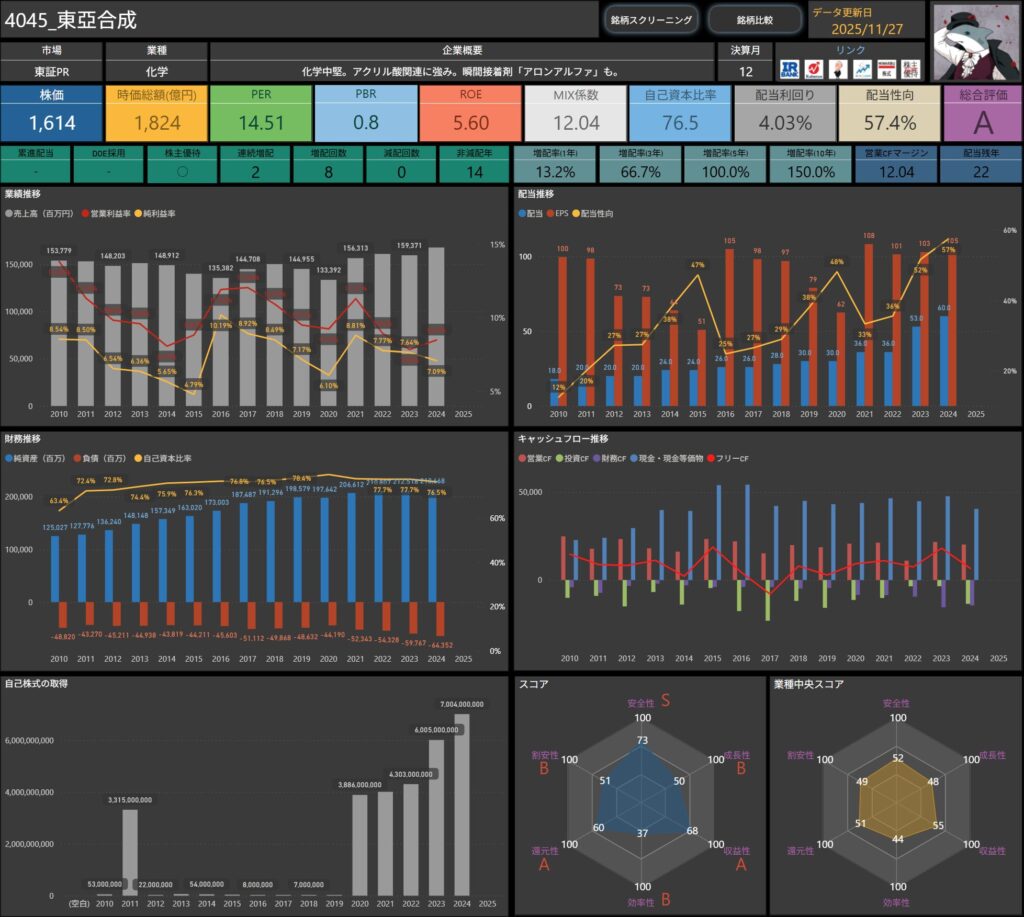Viewport: 1024px width, 917px height.
Task: Click the 売上高 legend marker in 業績推移
Action: click(x=10, y=214)
